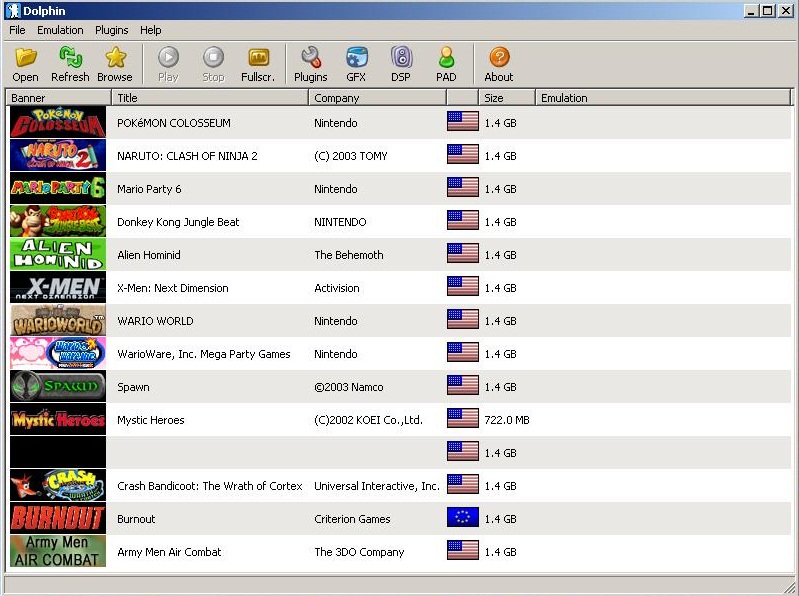Click the title Mystic Heroes
The image size is (799, 596).
150,420
